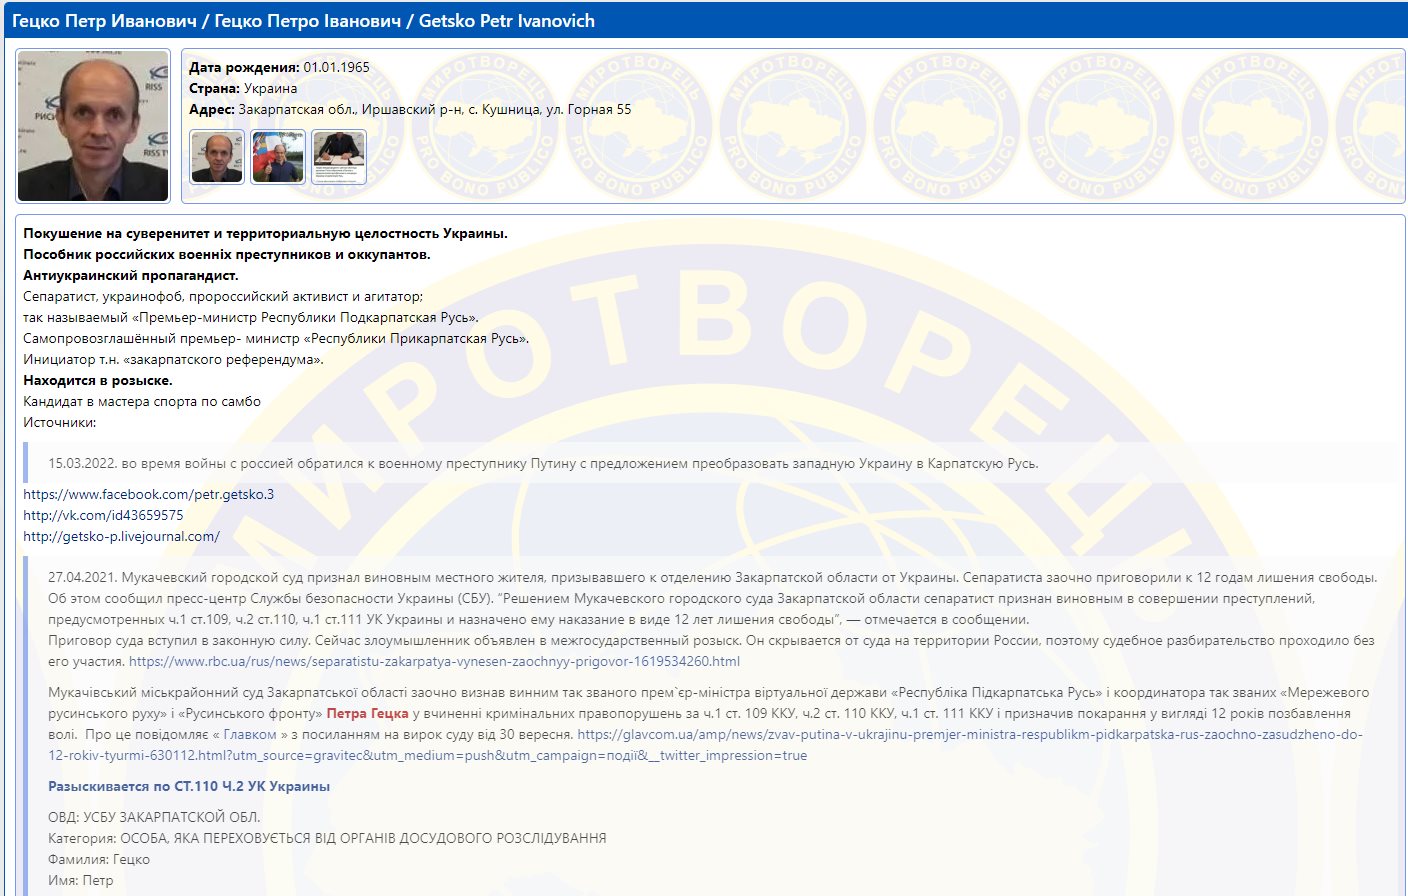Click the 'Антиукраинский пропагандист.' bold line
This screenshot has width=1408, height=896.
(131, 275)
